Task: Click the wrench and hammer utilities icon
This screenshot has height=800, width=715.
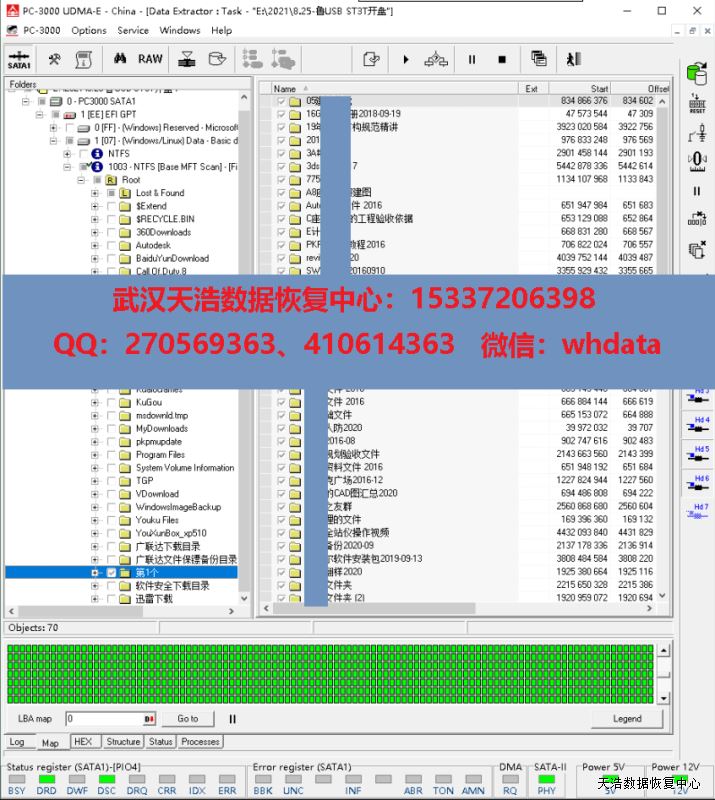Action: pos(55,59)
